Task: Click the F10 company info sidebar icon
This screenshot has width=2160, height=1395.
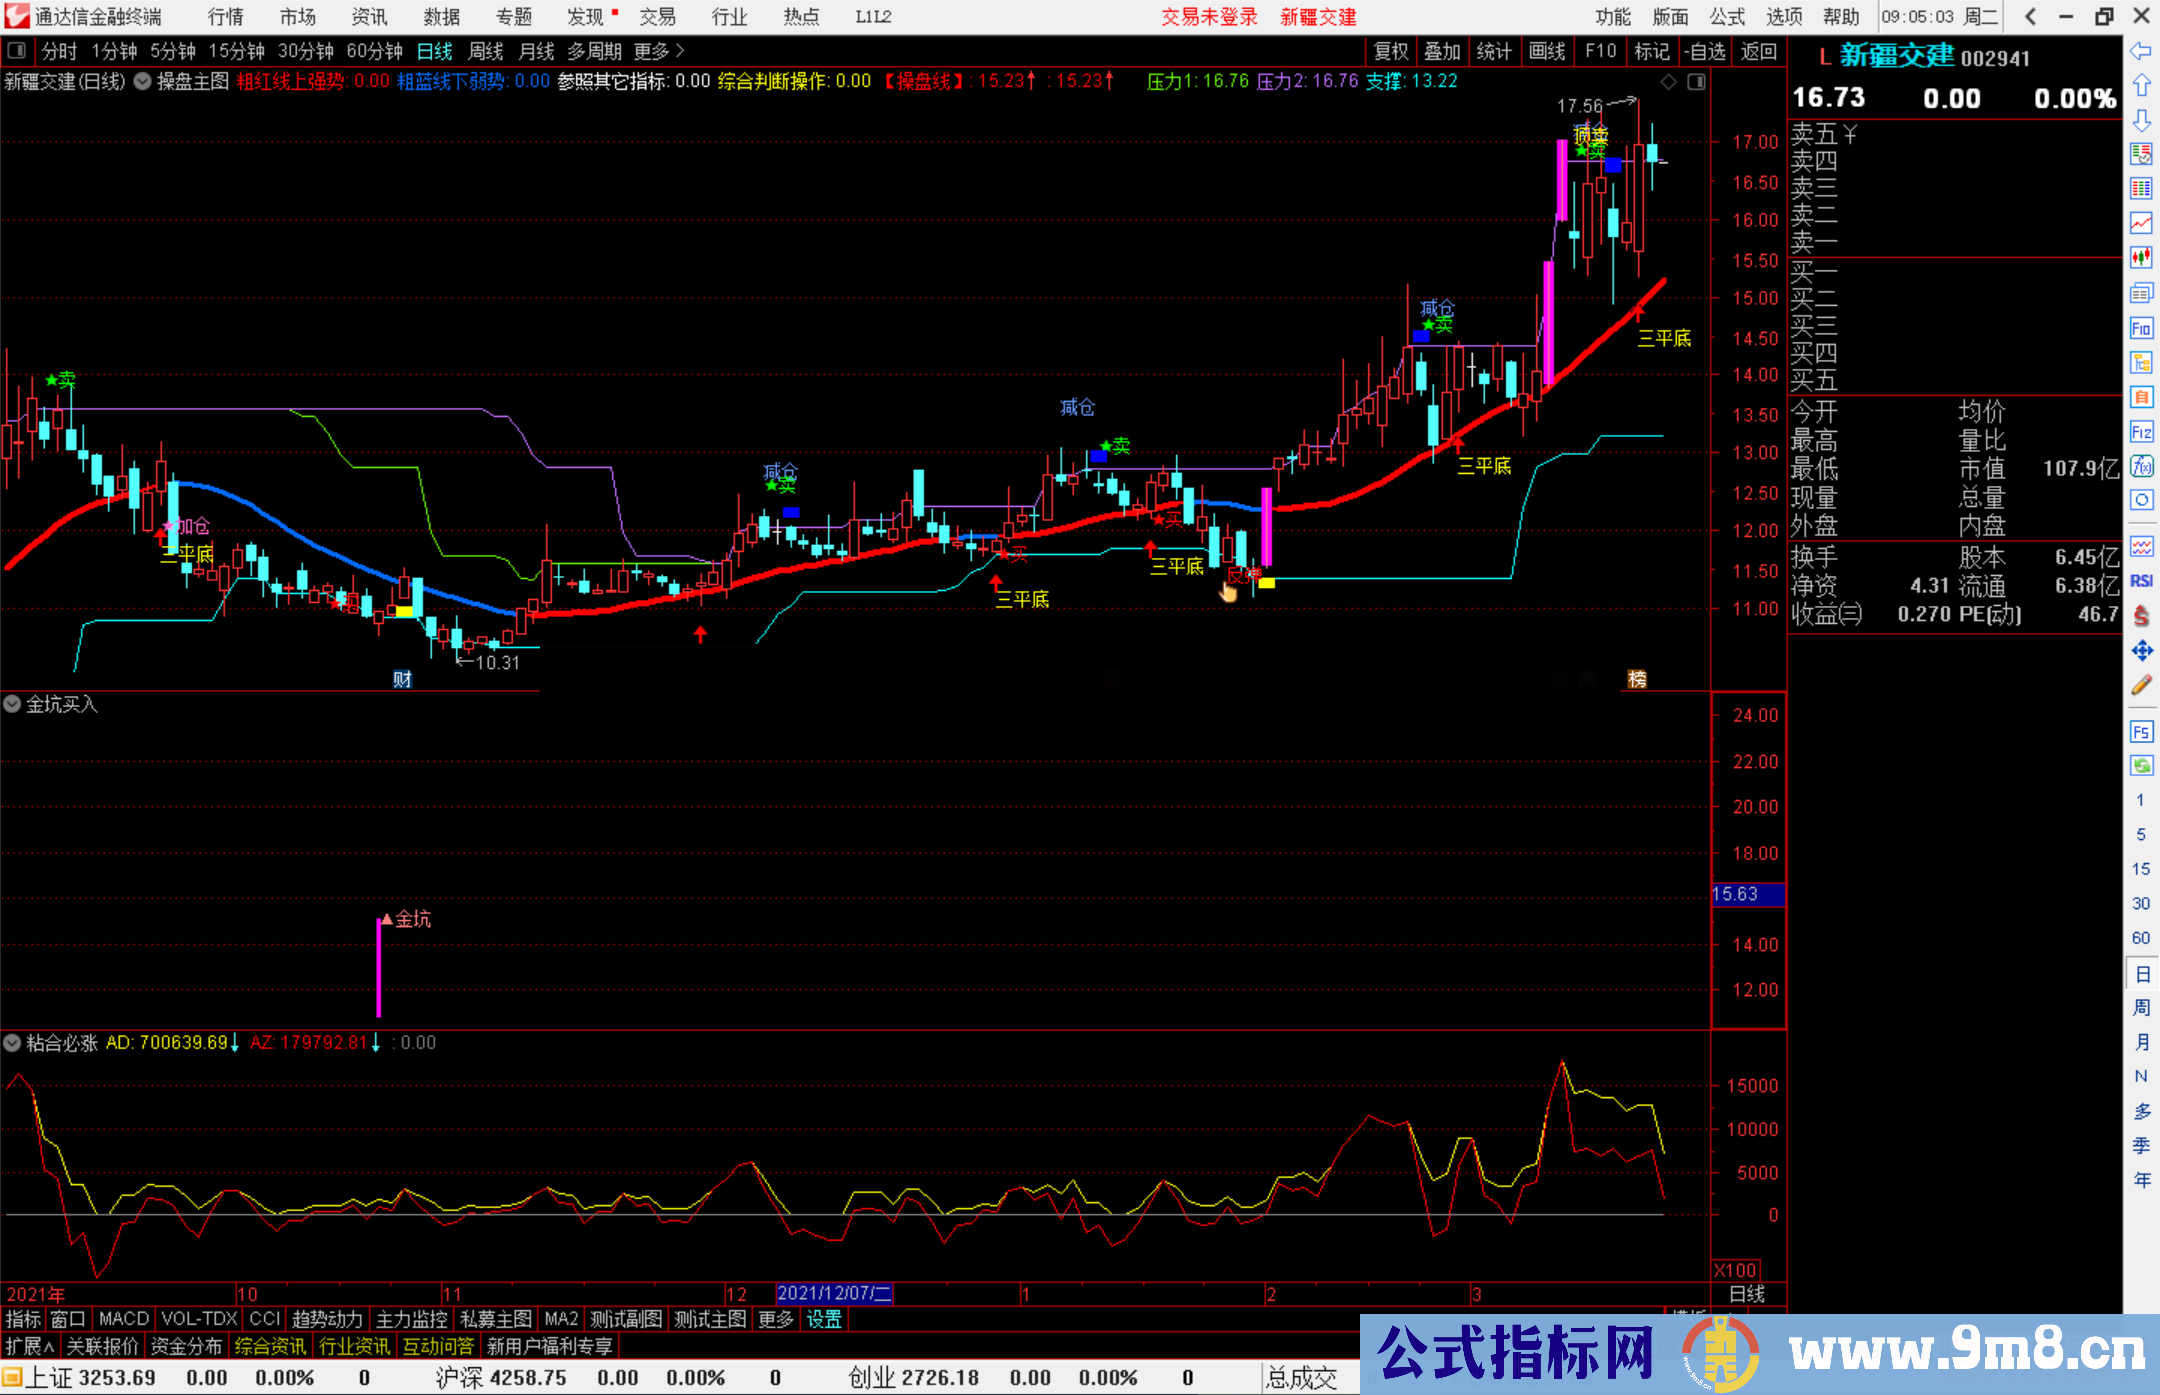Action: point(2141,328)
